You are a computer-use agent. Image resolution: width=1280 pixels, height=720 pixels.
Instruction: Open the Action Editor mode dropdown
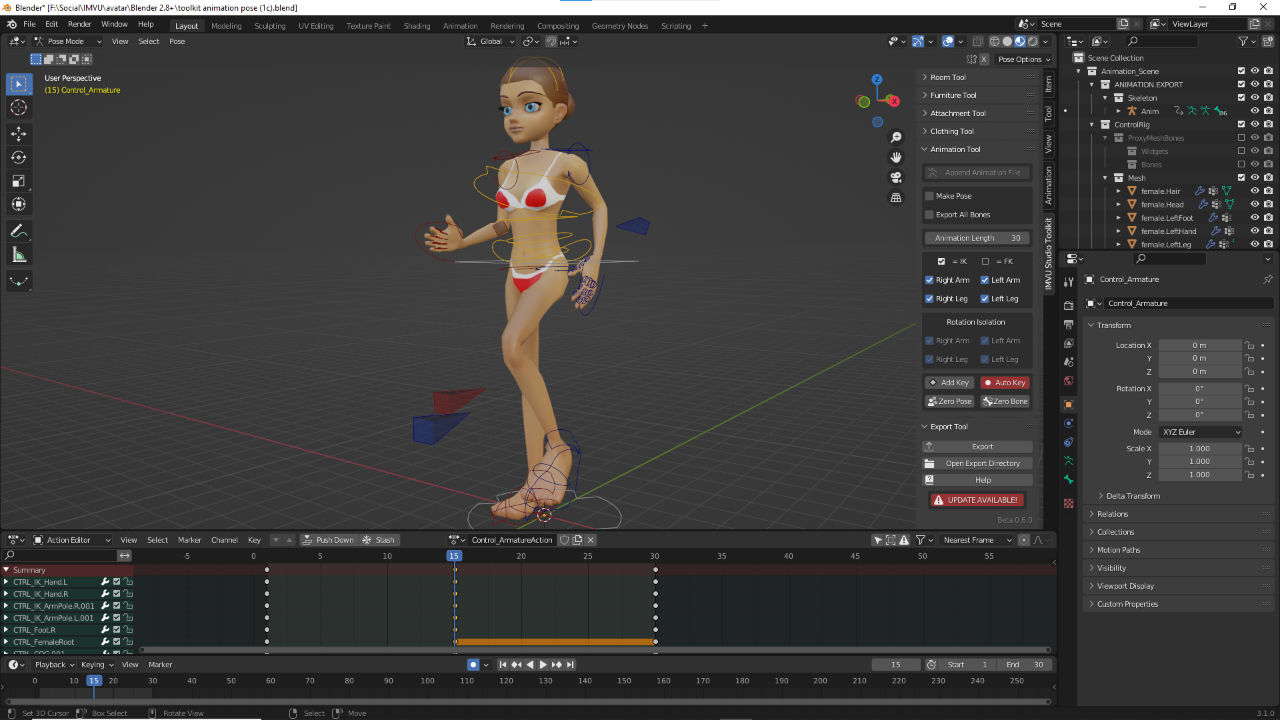[73, 540]
